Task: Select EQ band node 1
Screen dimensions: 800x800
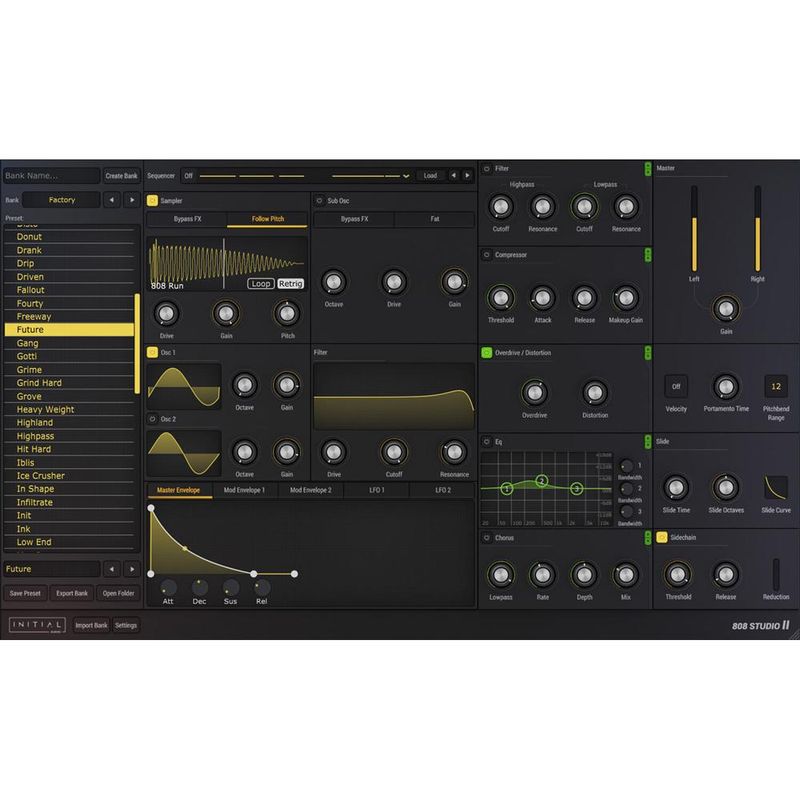Action: click(507, 489)
